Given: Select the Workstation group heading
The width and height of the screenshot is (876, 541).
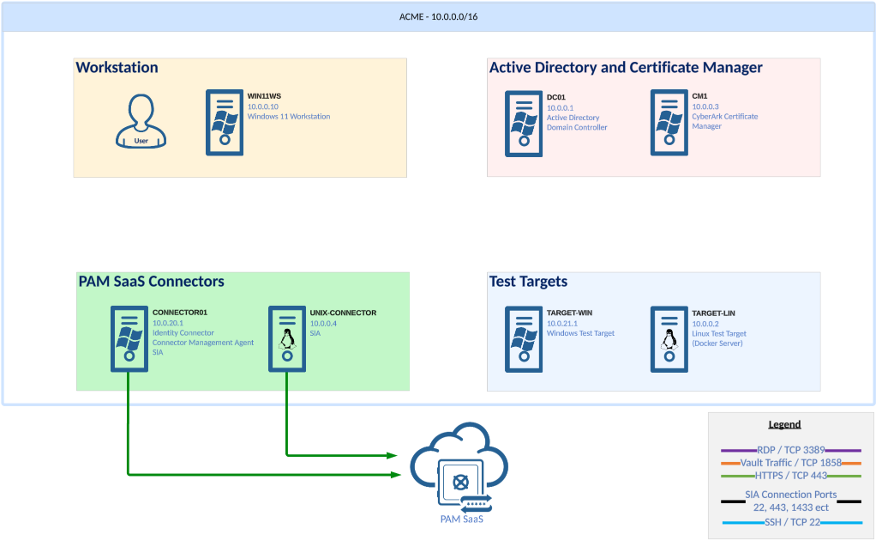Looking at the screenshot, I should click(x=117, y=68).
